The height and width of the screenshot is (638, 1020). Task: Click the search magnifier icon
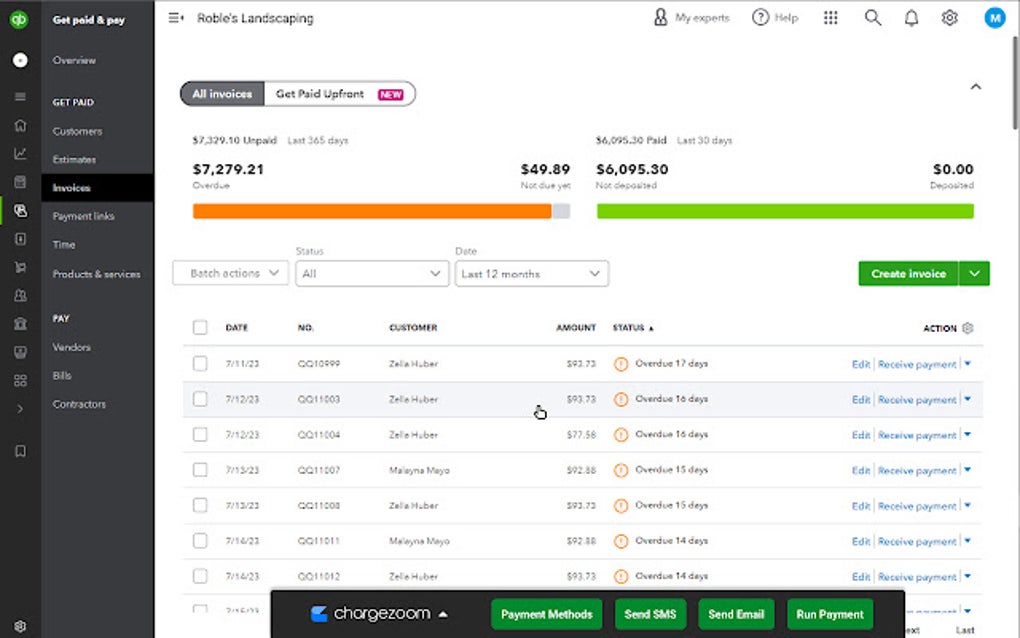pyautogui.click(x=872, y=18)
